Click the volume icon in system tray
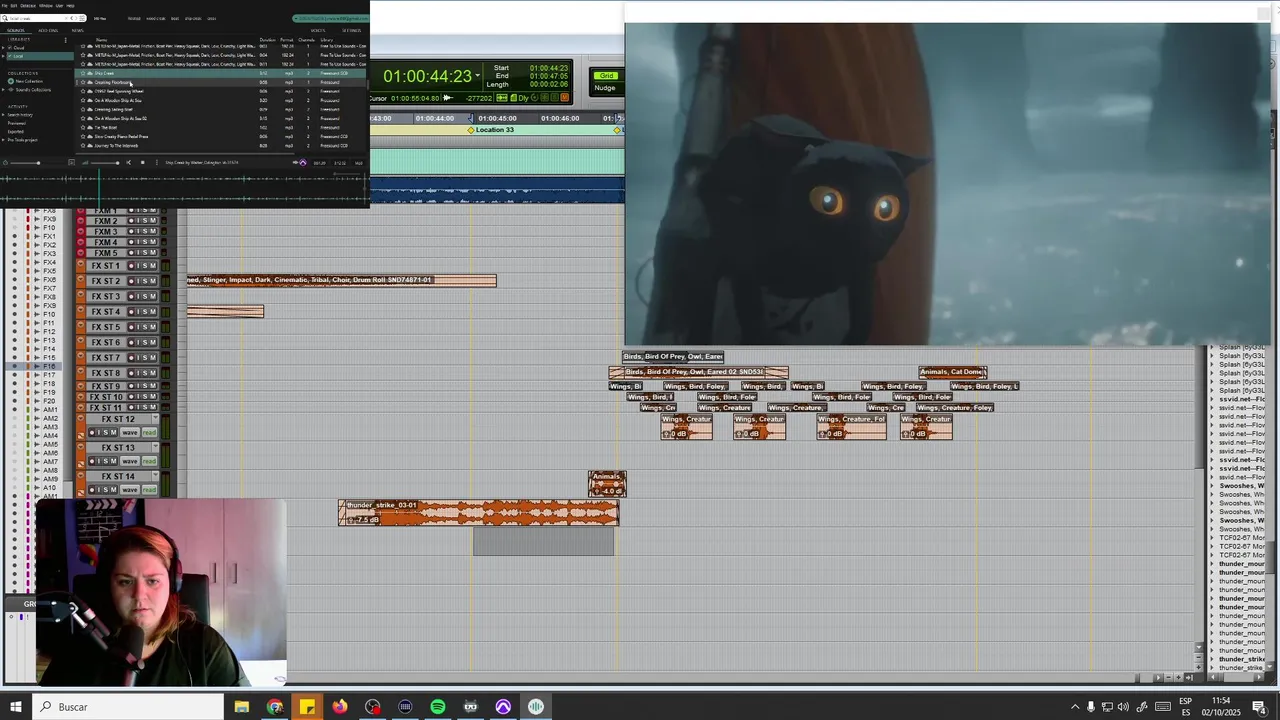 pyautogui.click(x=1123, y=707)
